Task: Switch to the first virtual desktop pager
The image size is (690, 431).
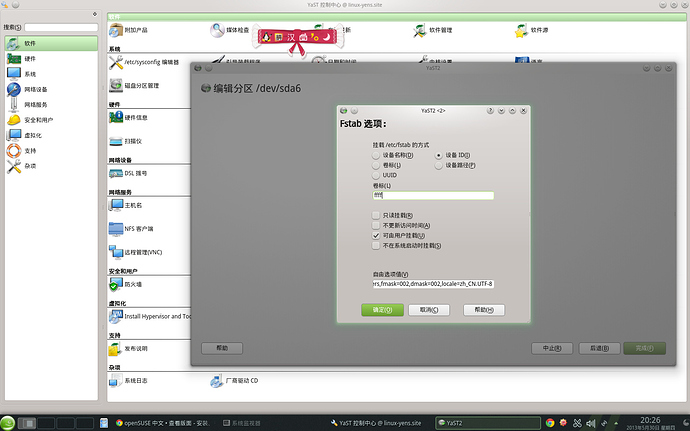Action: coord(27,423)
